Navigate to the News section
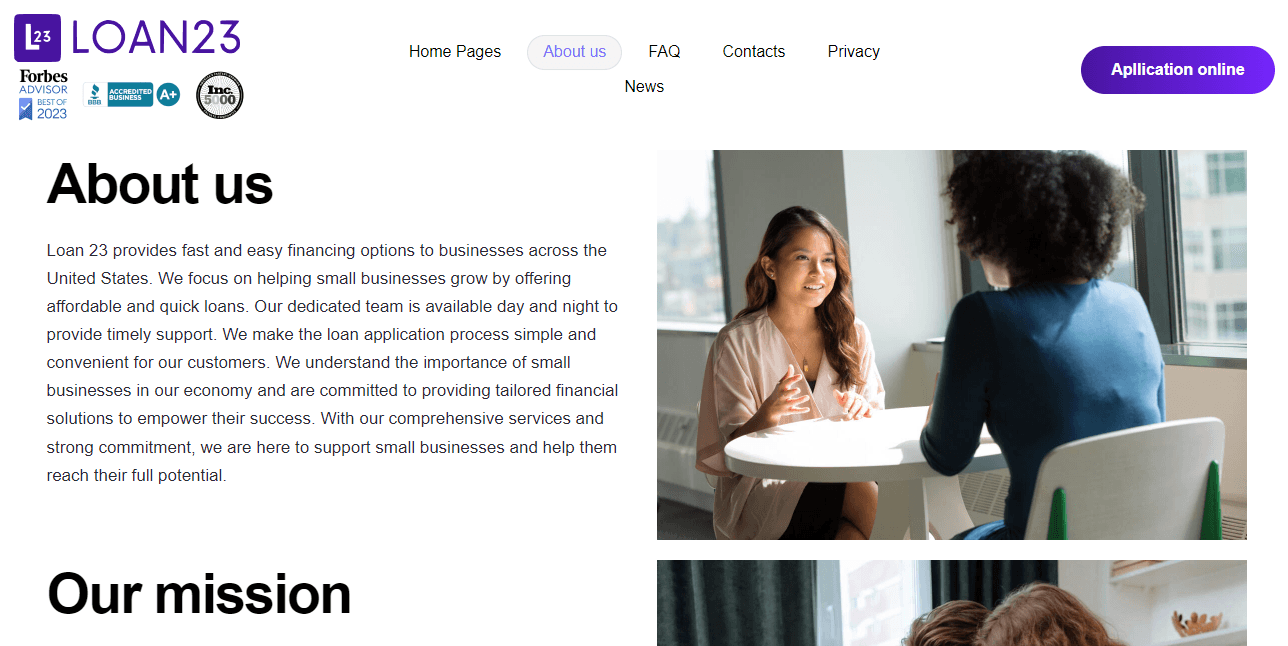 [x=644, y=87]
